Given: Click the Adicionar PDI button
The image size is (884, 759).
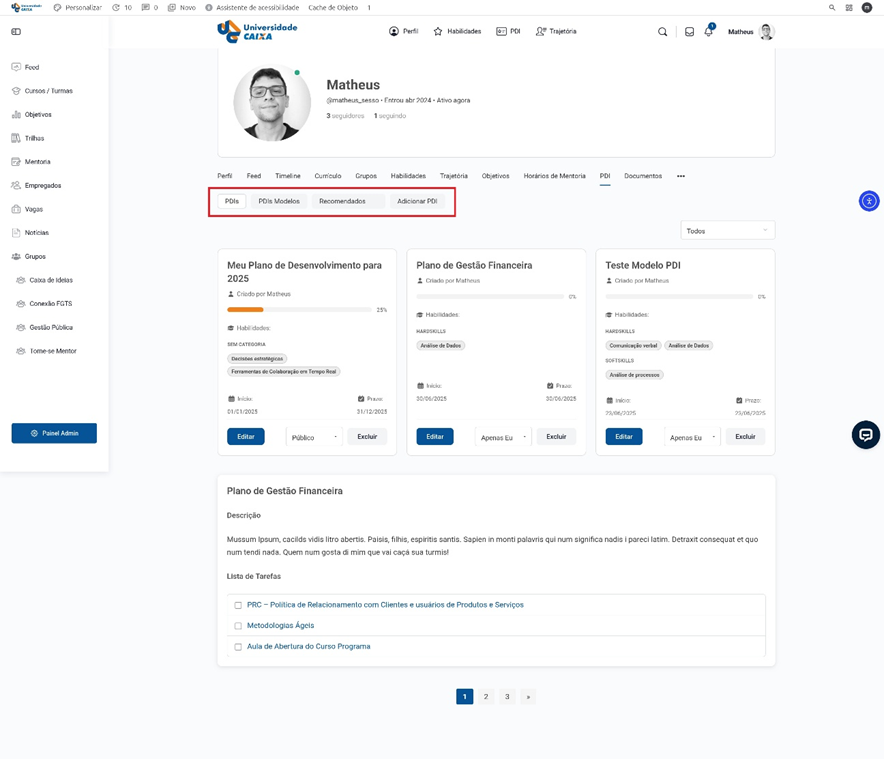Looking at the screenshot, I should pyautogui.click(x=417, y=201).
